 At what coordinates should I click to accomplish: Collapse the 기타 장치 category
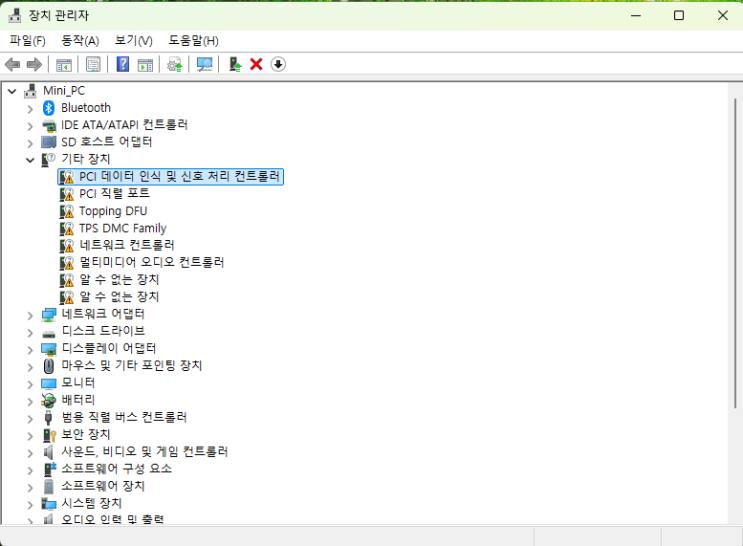(x=30, y=160)
